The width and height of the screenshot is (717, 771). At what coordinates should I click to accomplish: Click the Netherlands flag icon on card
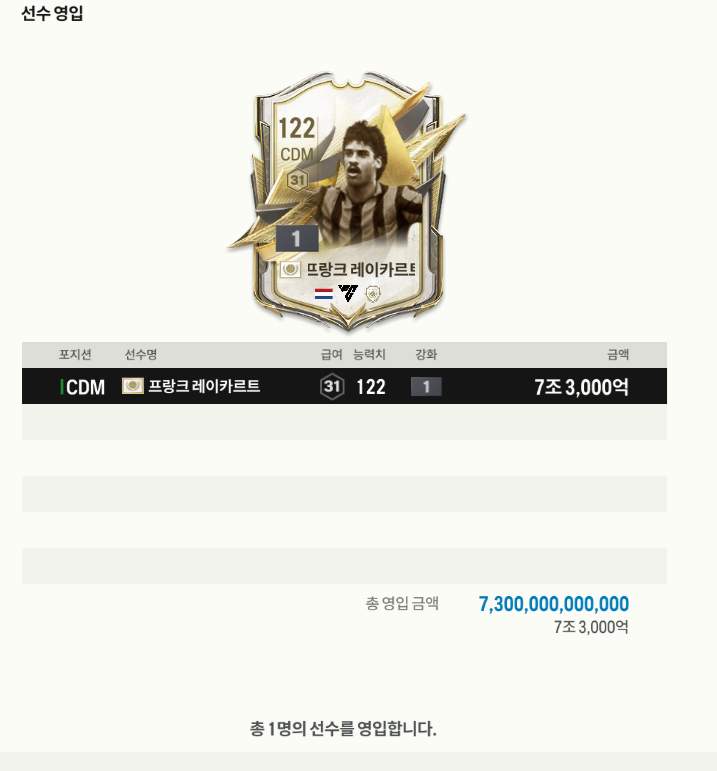[x=324, y=295]
